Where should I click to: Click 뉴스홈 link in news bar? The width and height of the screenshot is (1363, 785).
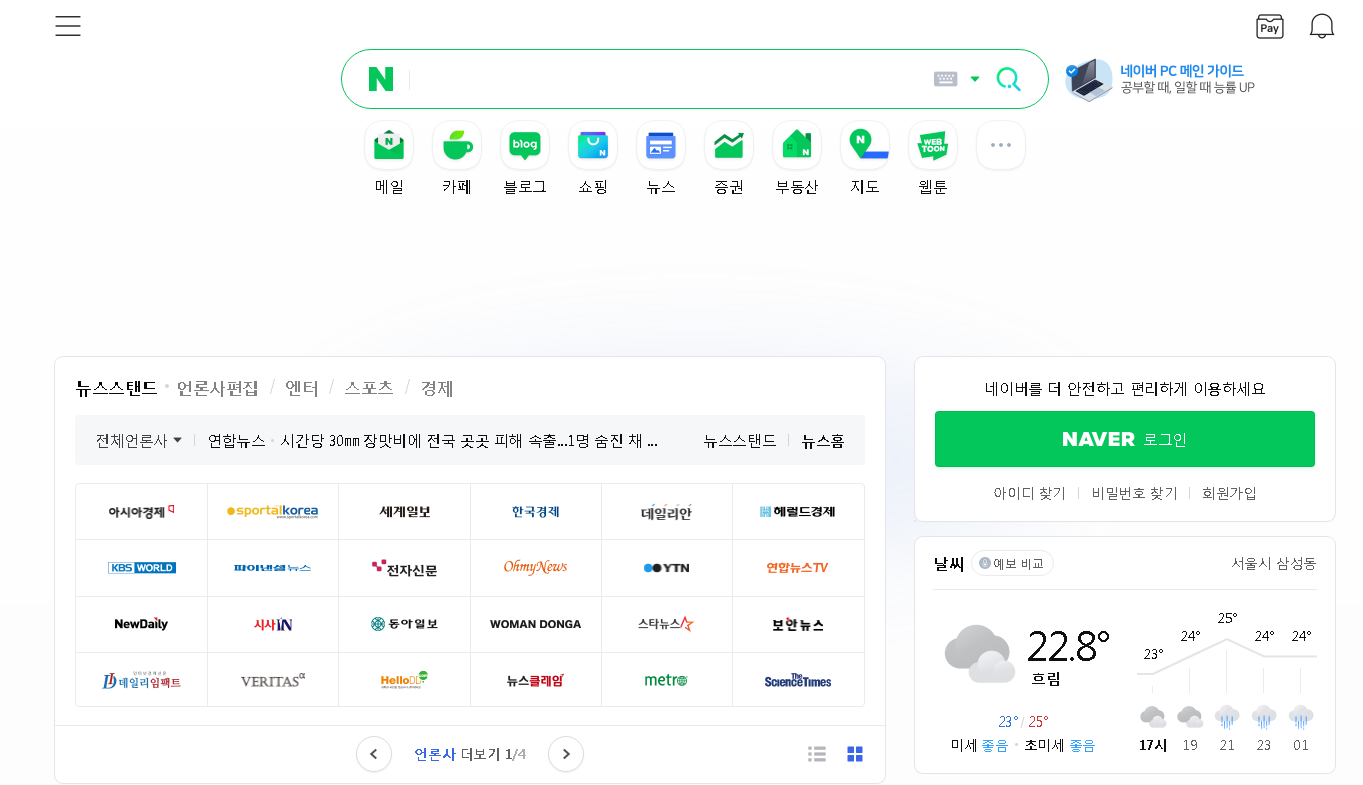[x=823, y=441]
